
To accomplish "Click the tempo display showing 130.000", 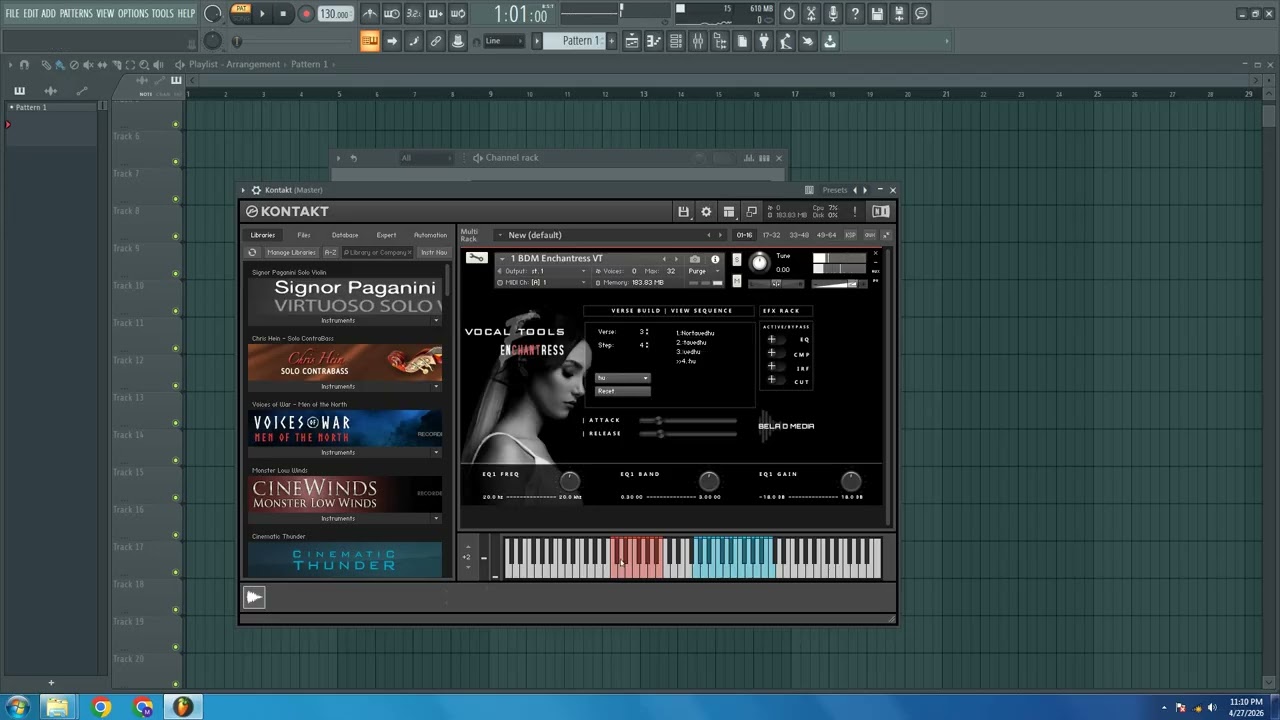I will tap(335, 14).
